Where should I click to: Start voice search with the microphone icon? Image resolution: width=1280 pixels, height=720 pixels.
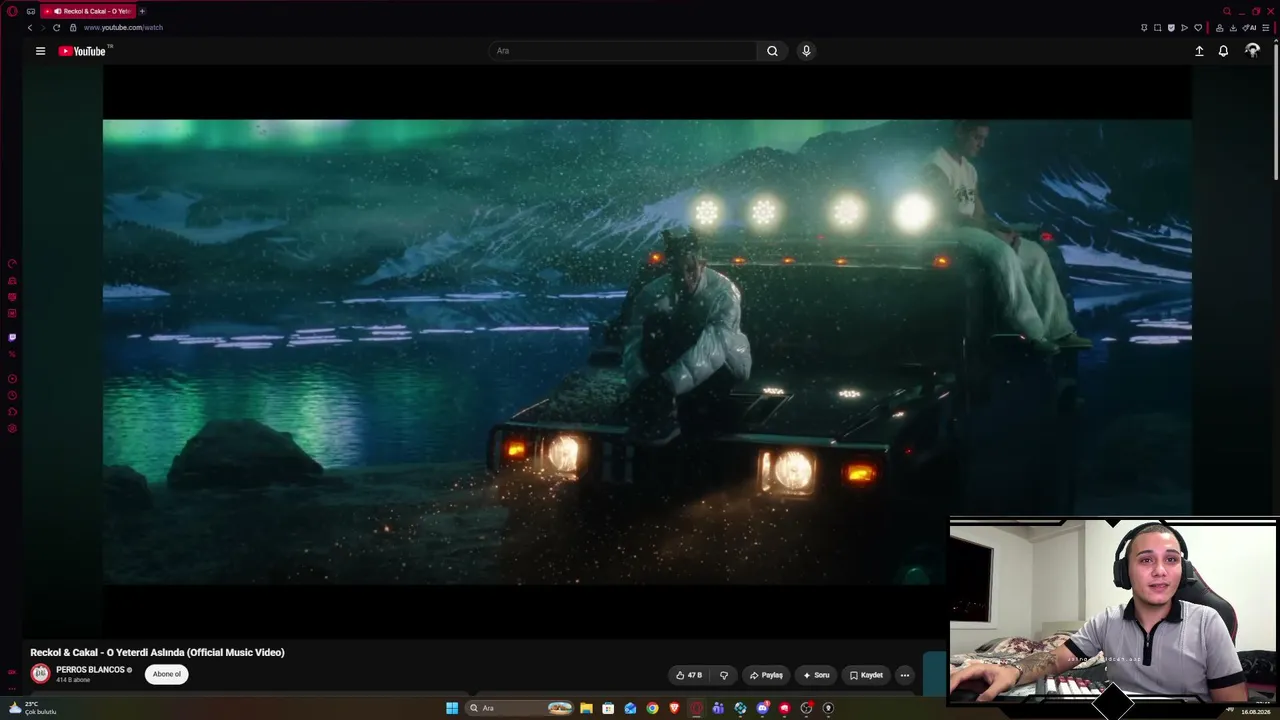(806, 51)
